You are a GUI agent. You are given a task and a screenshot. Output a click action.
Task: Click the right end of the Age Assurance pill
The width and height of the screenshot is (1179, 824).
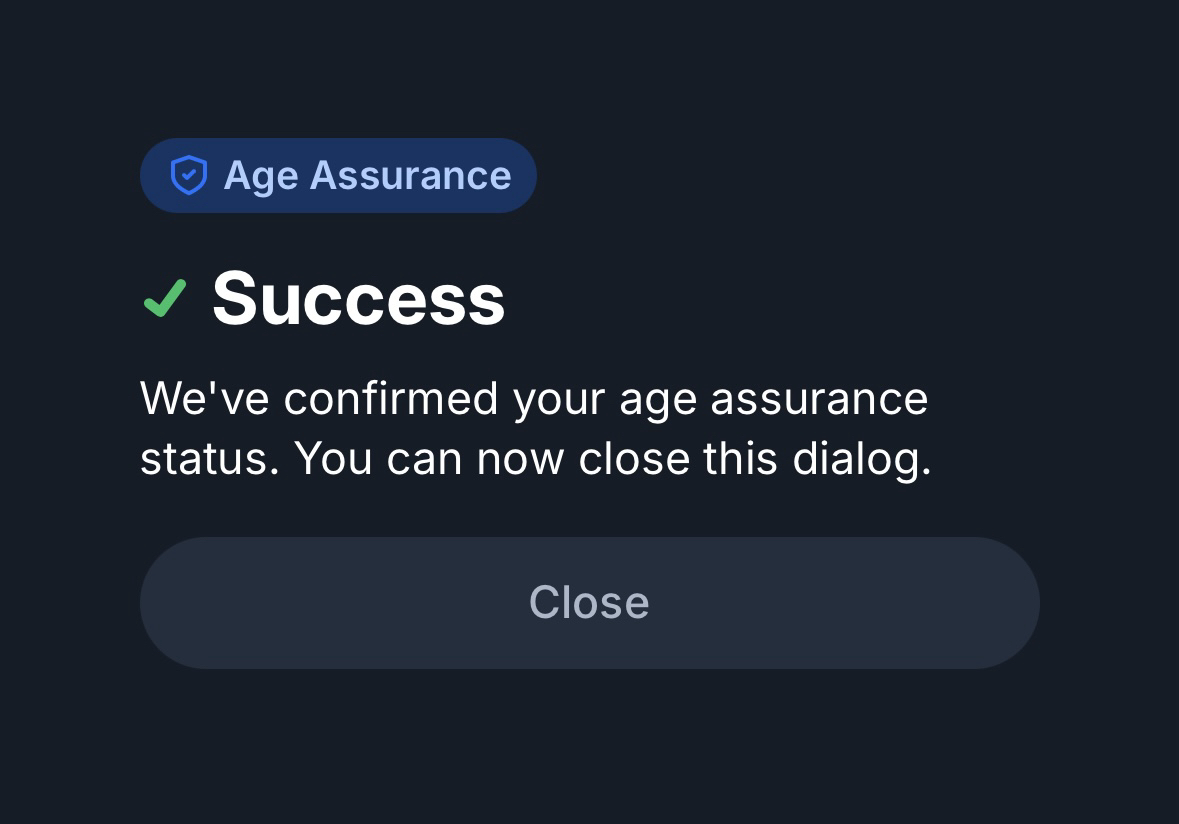click(x=523, y=175)
